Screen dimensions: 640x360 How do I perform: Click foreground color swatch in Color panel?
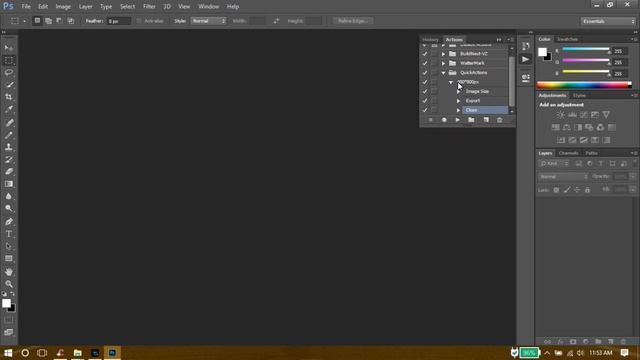click(x=542, y=52)
